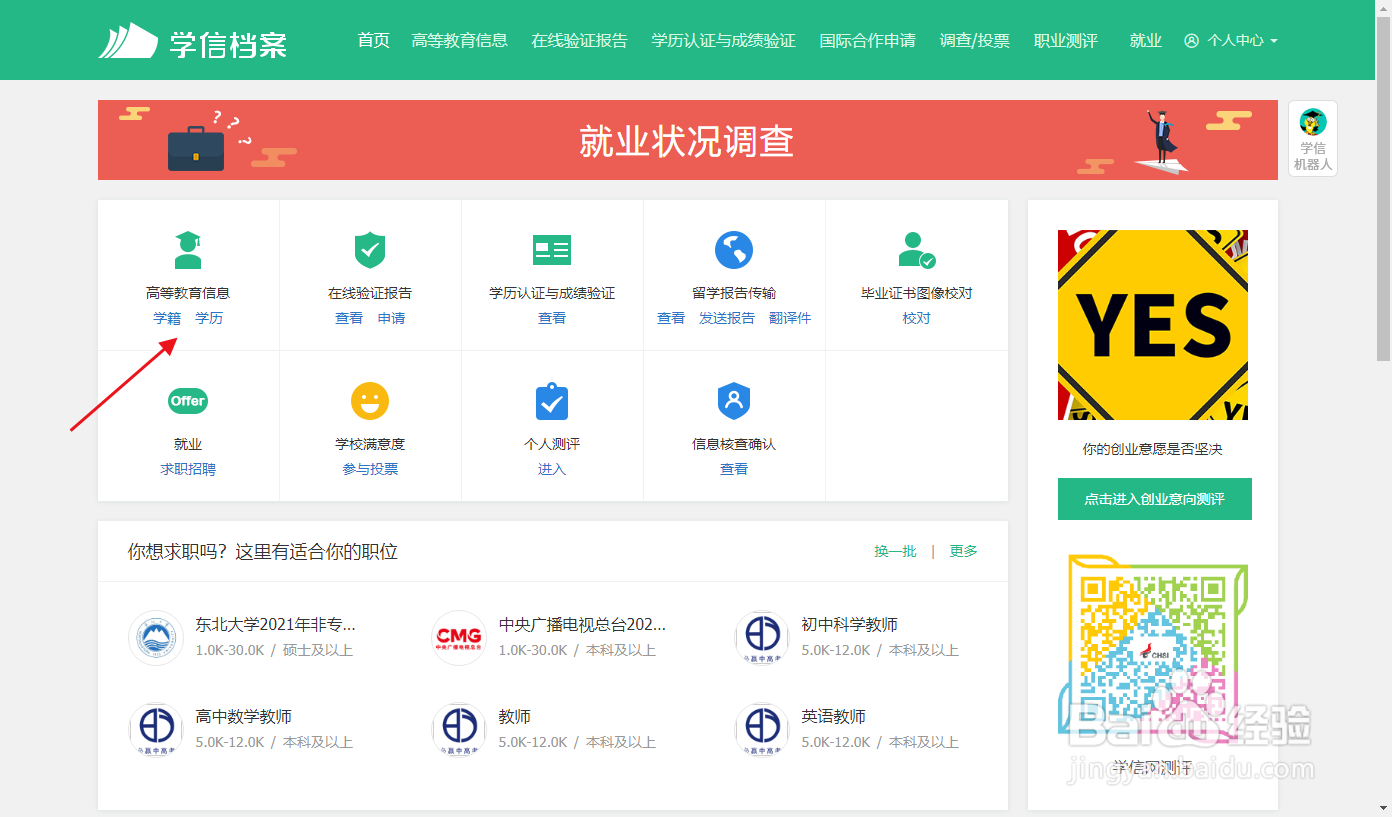
Task: Click the 留学报告传输 globe icon
Action: click(734, 250)
